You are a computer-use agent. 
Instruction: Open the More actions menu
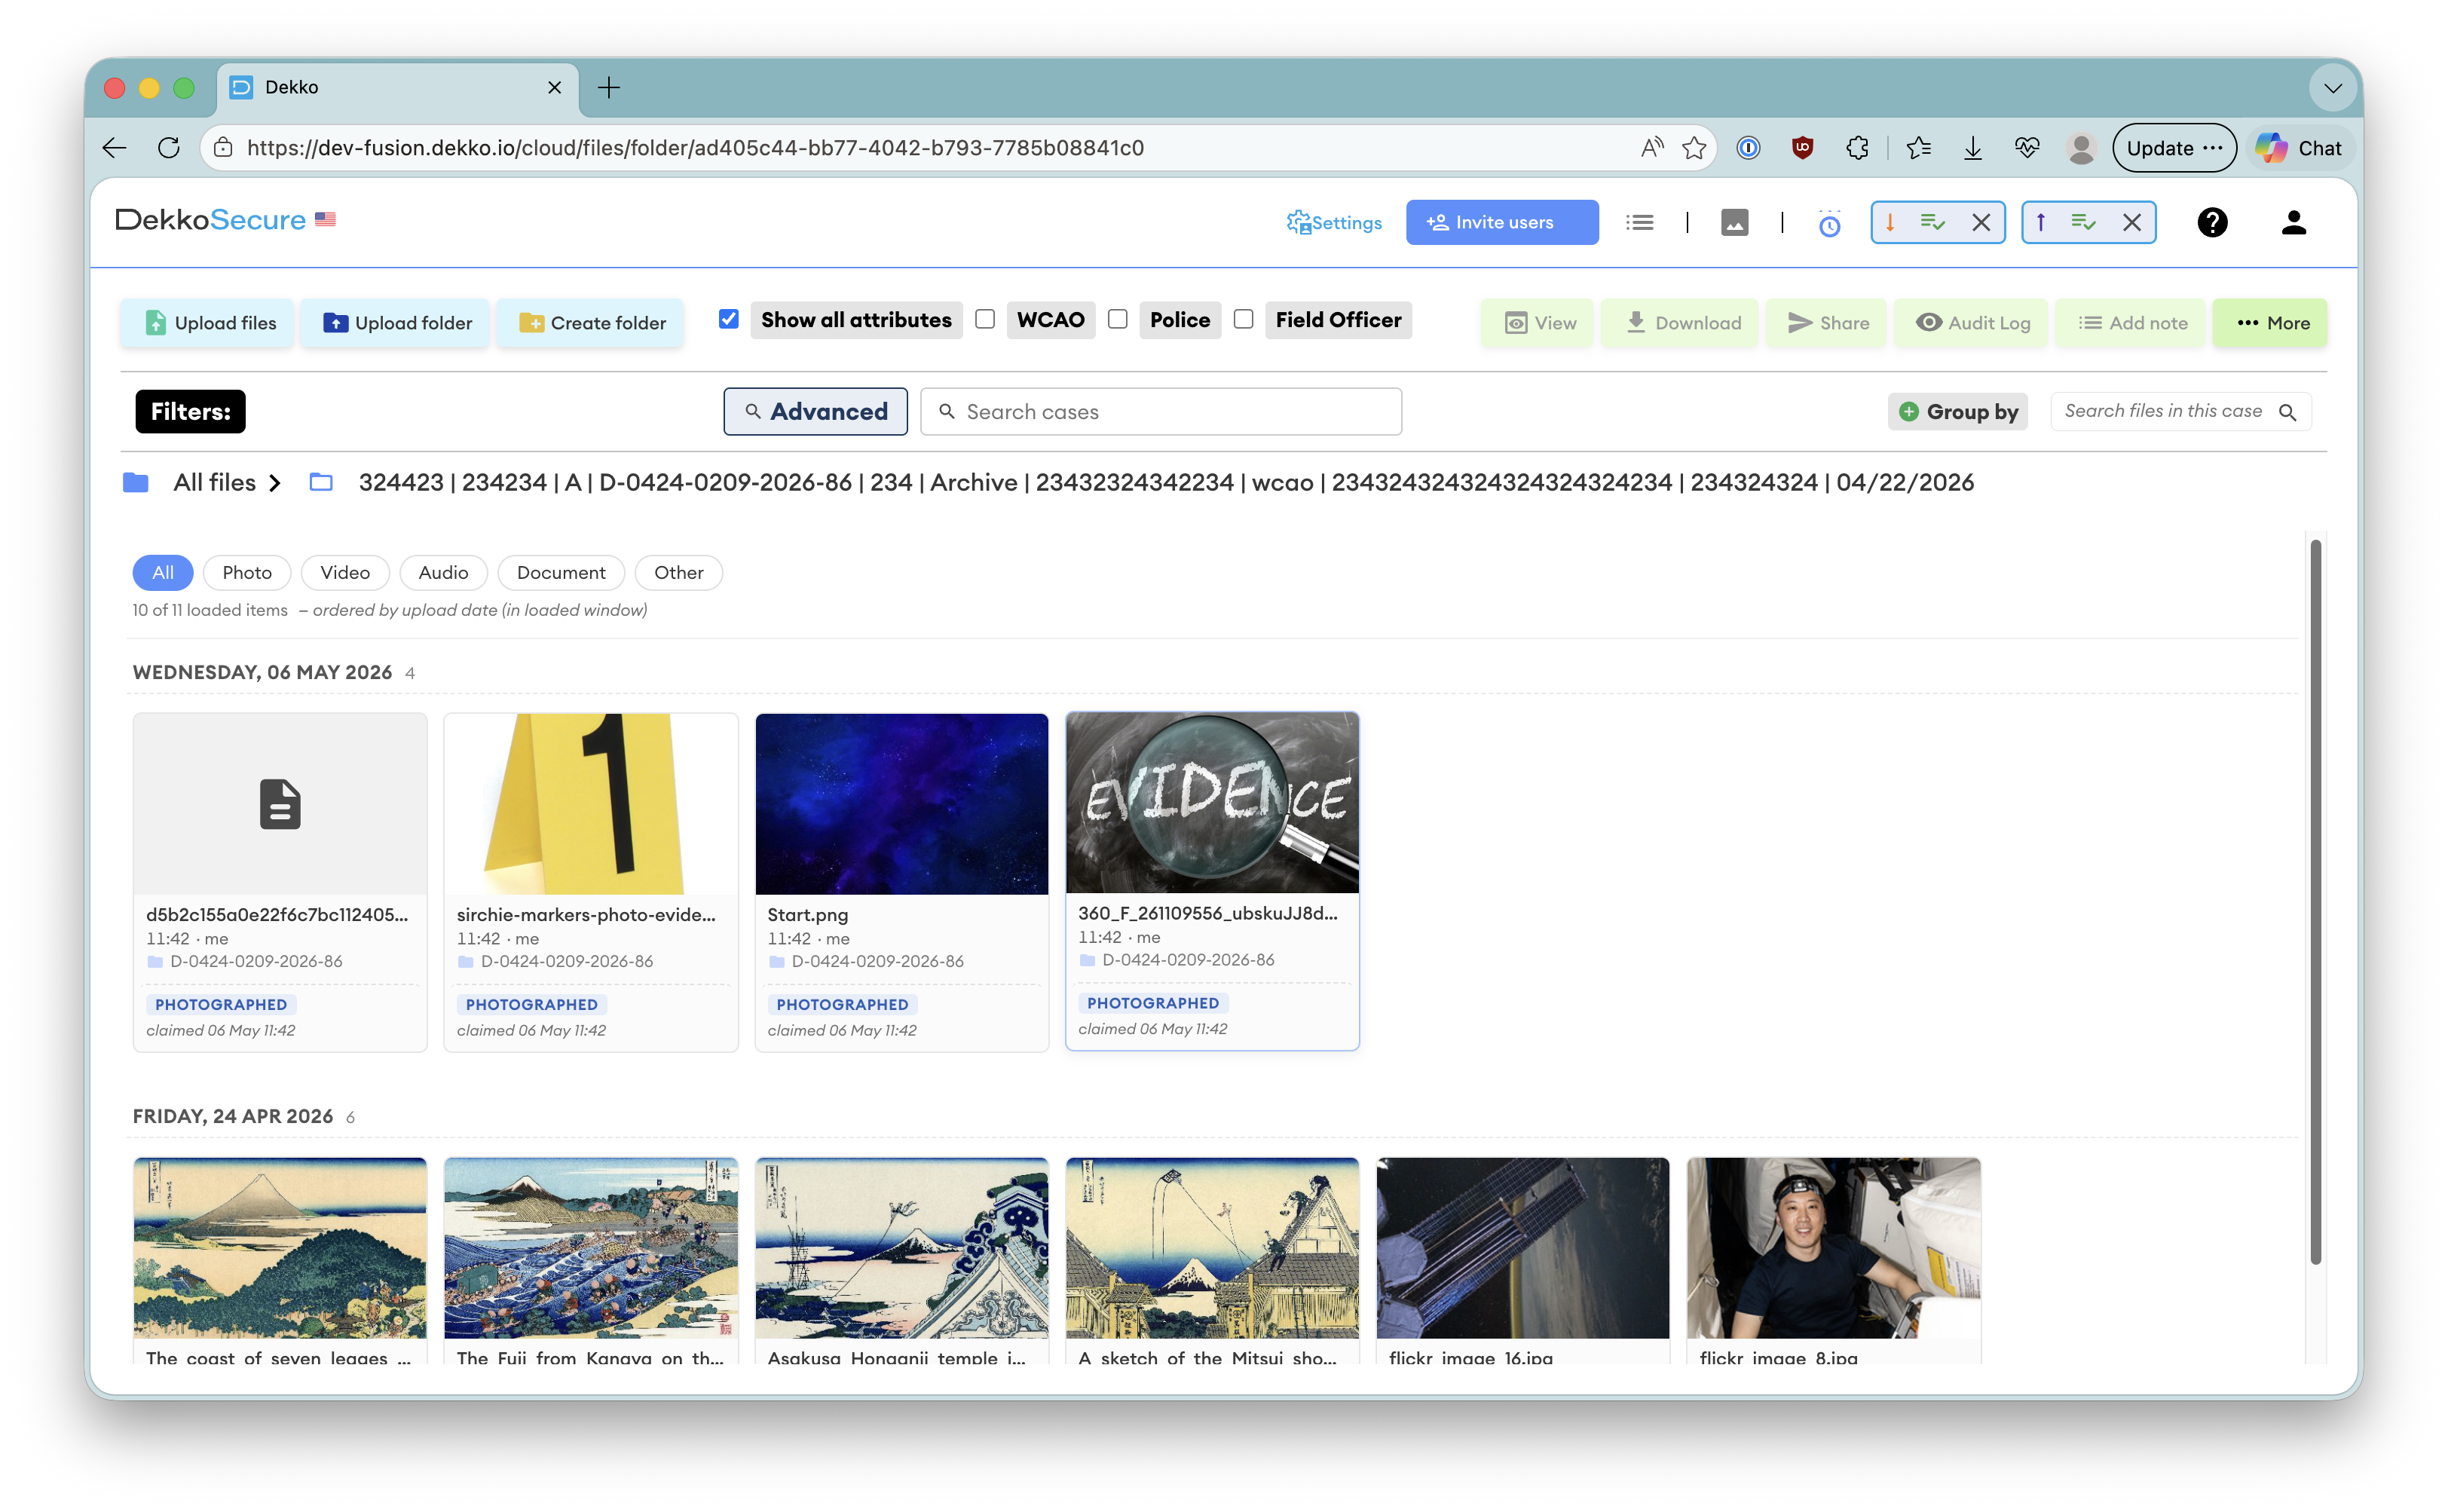(2270, 323)
